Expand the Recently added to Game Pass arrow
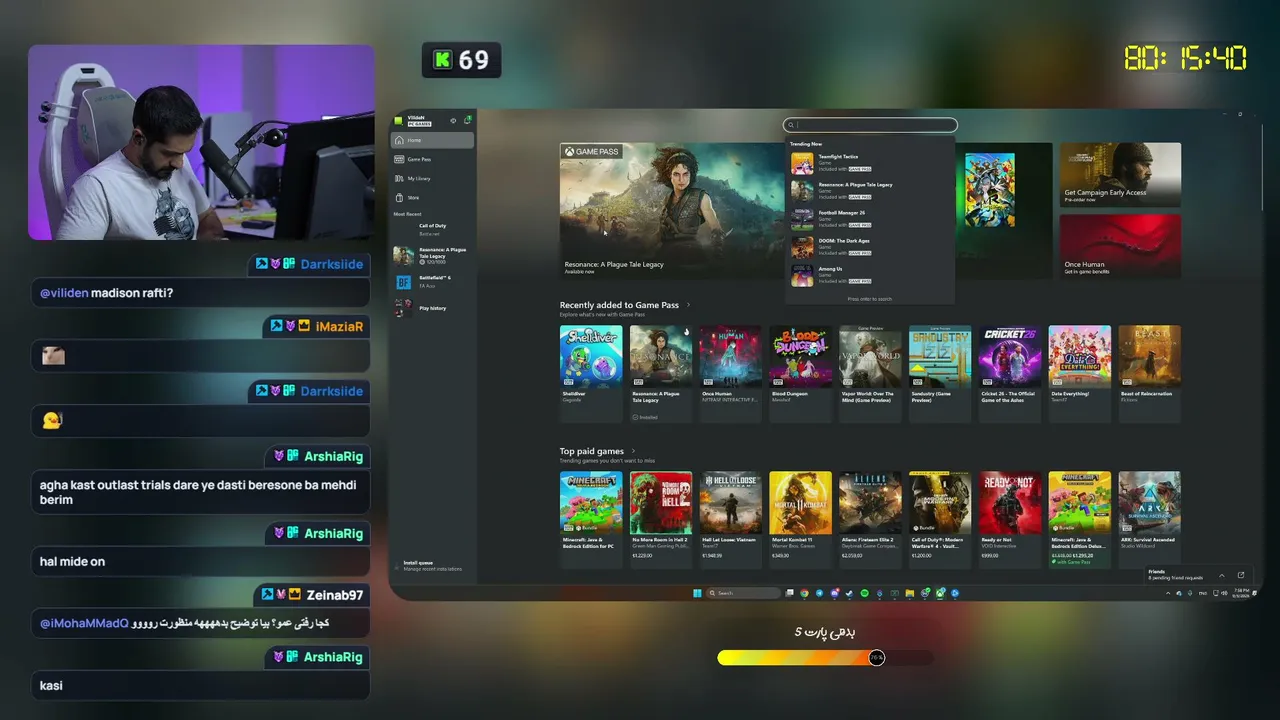Viewport: 1280px width, 720px height. coord(688,305)
